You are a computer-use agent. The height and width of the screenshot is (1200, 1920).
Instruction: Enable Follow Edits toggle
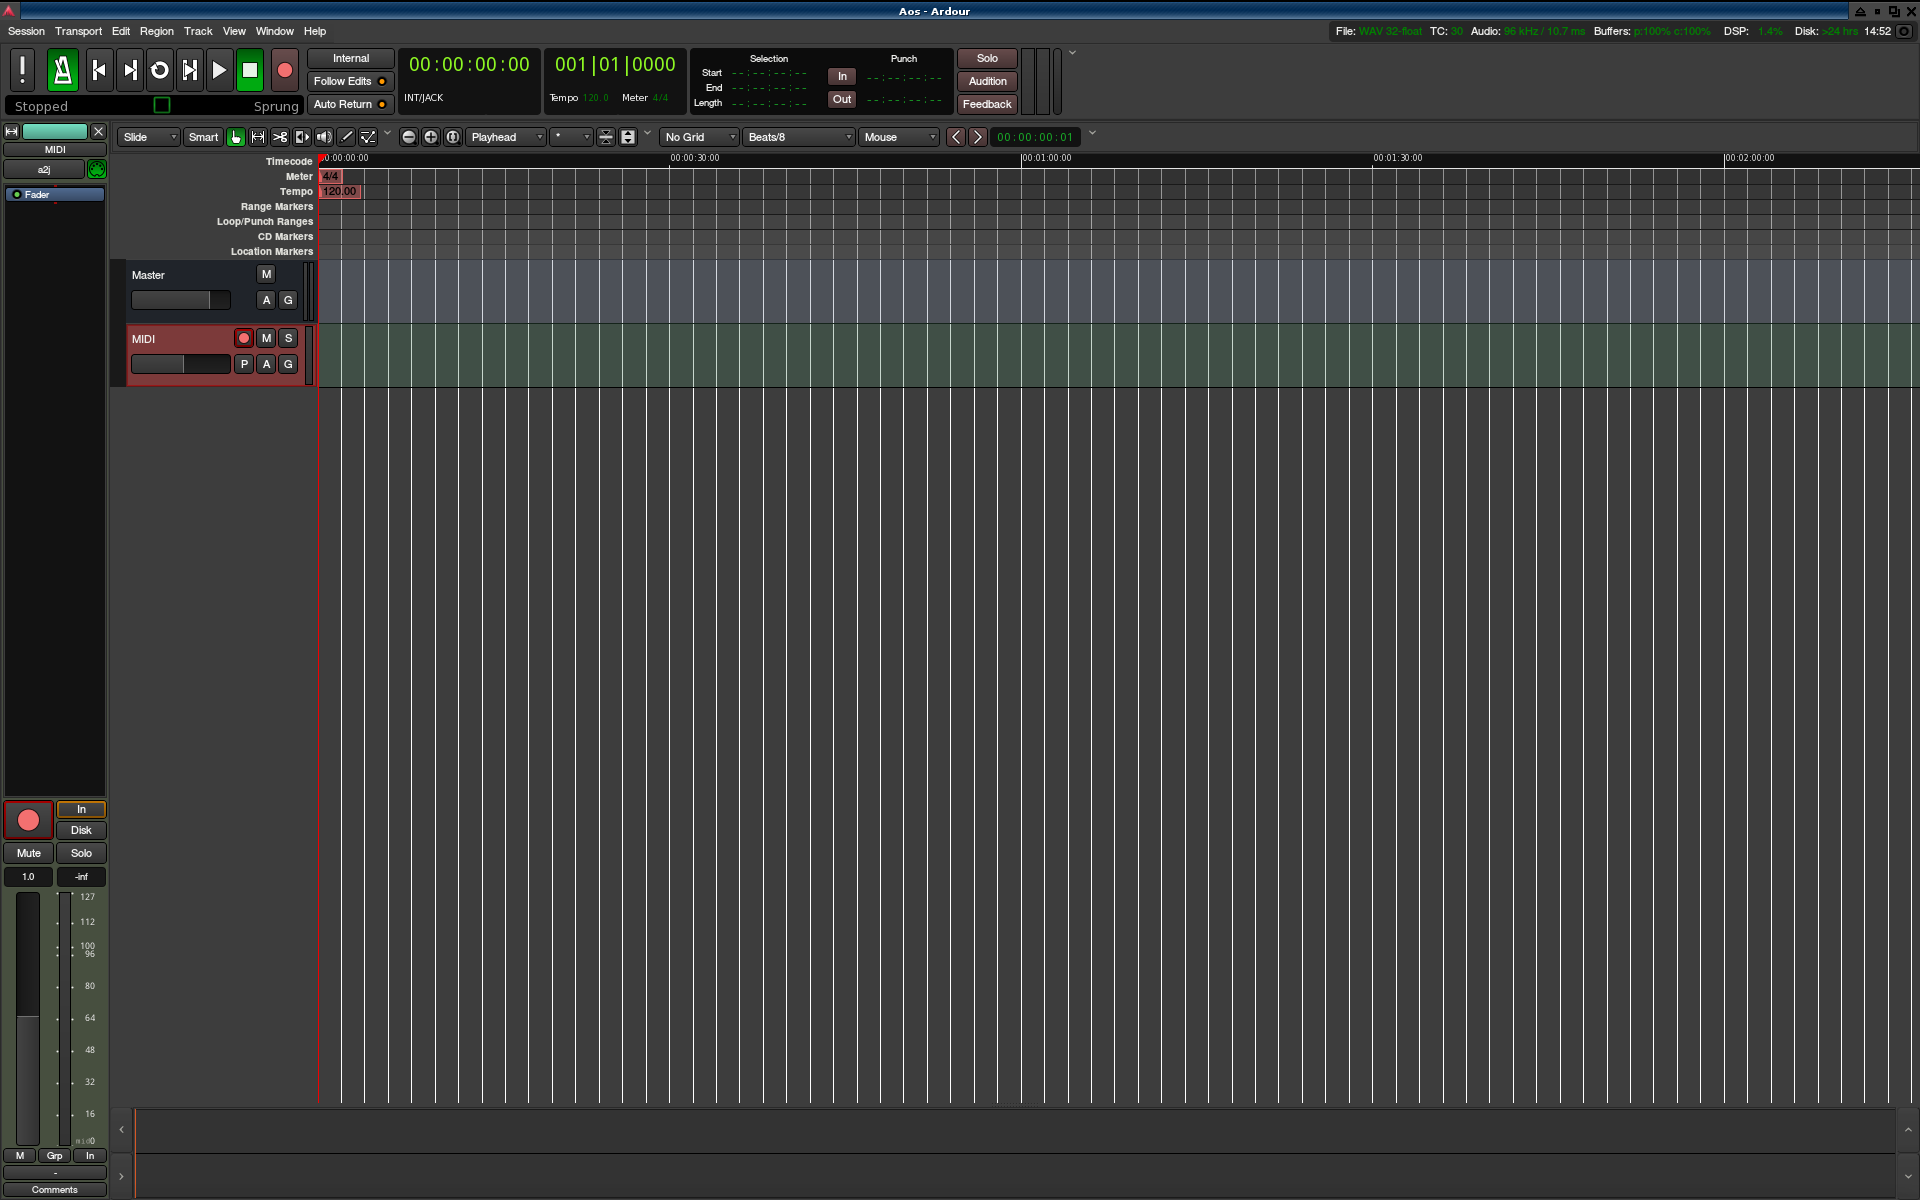click(x=350, y=81)
